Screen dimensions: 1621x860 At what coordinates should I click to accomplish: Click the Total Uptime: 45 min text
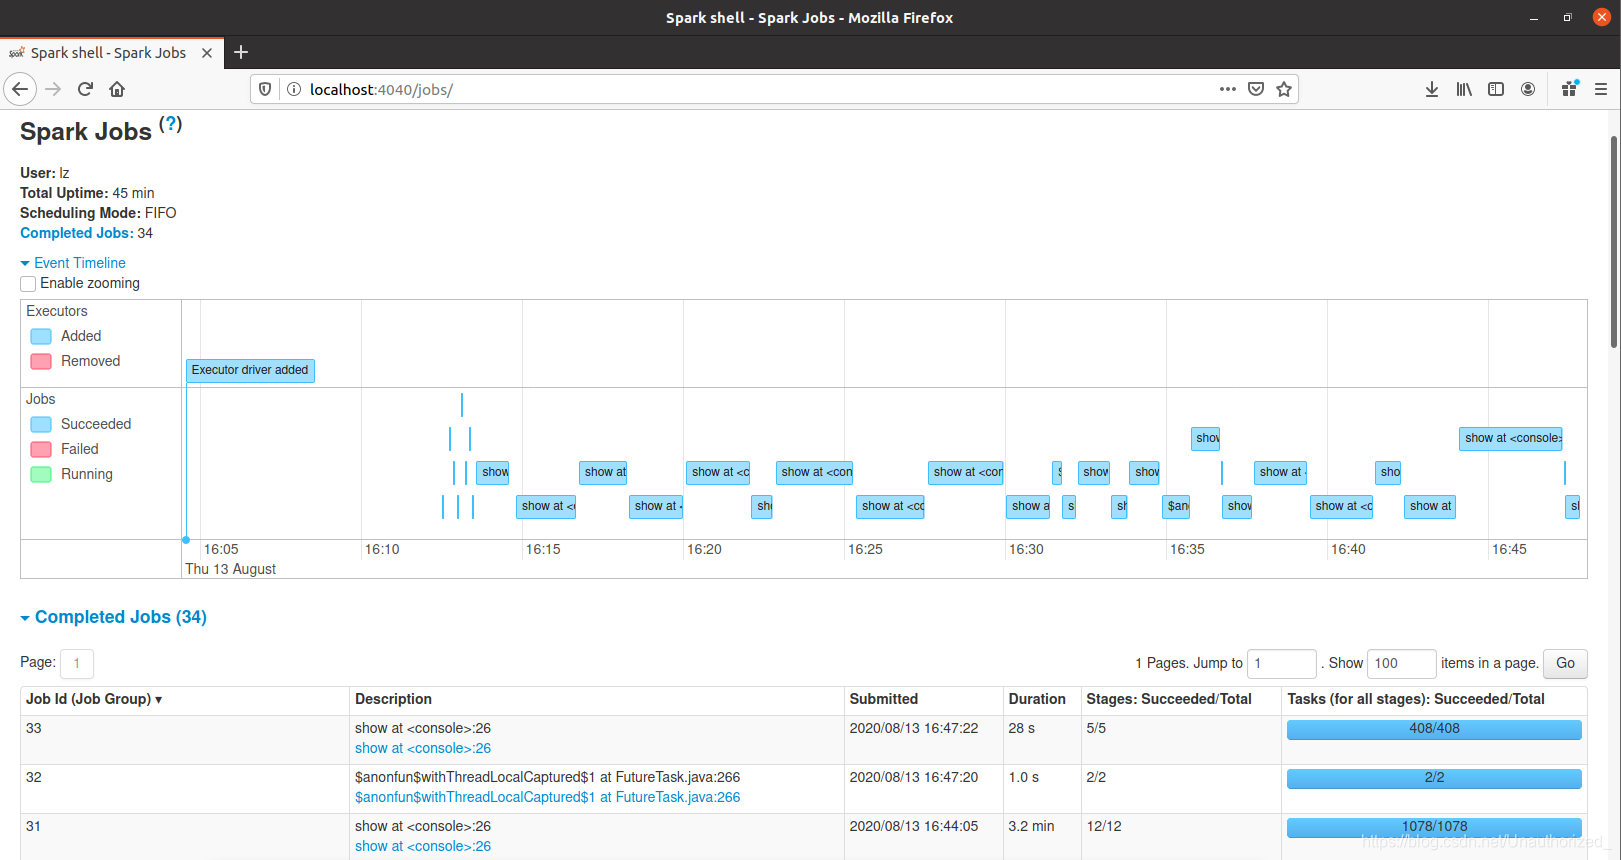[87, 193]
